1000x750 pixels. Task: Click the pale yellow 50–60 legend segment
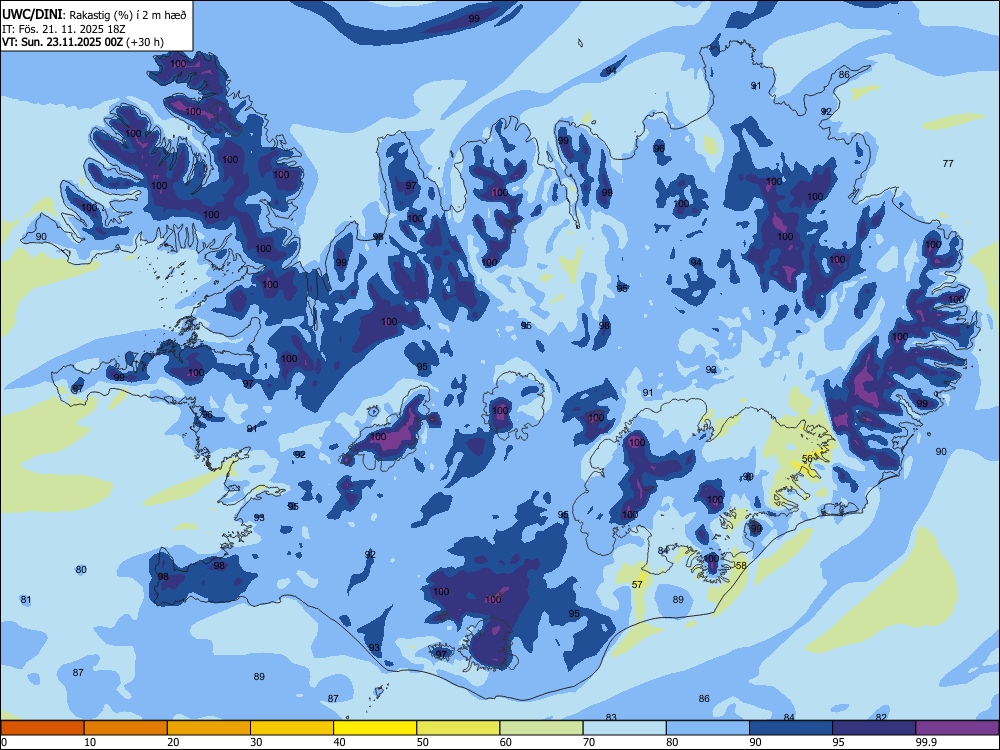[458, 728]
